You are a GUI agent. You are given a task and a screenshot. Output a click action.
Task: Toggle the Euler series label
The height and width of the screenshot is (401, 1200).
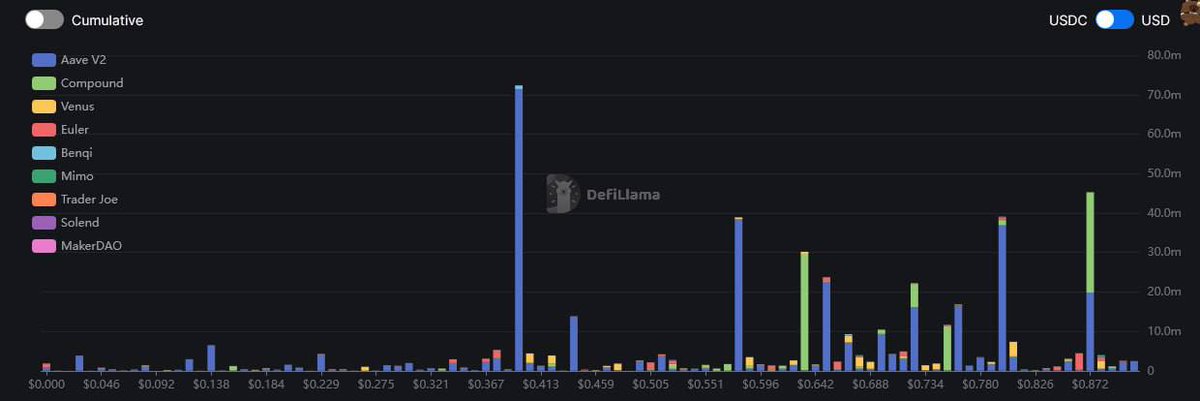point(75,130)
